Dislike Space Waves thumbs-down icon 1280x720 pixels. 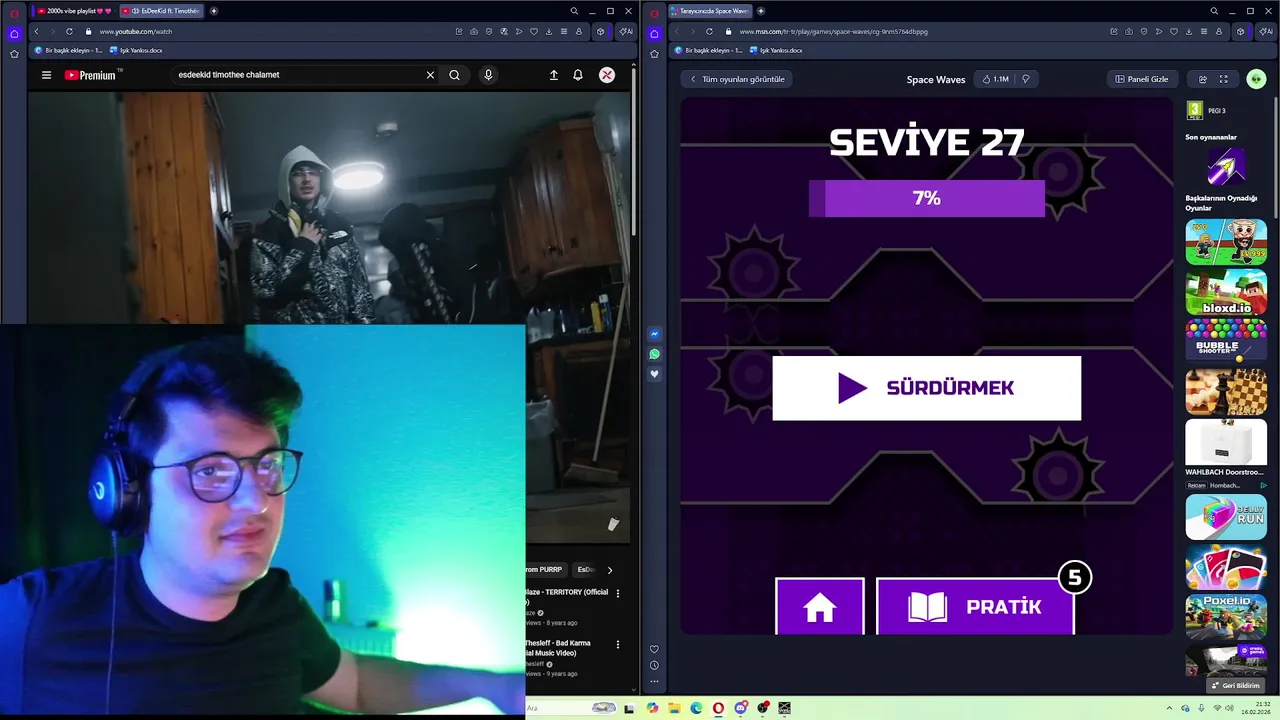click(x=1025, y=79)
